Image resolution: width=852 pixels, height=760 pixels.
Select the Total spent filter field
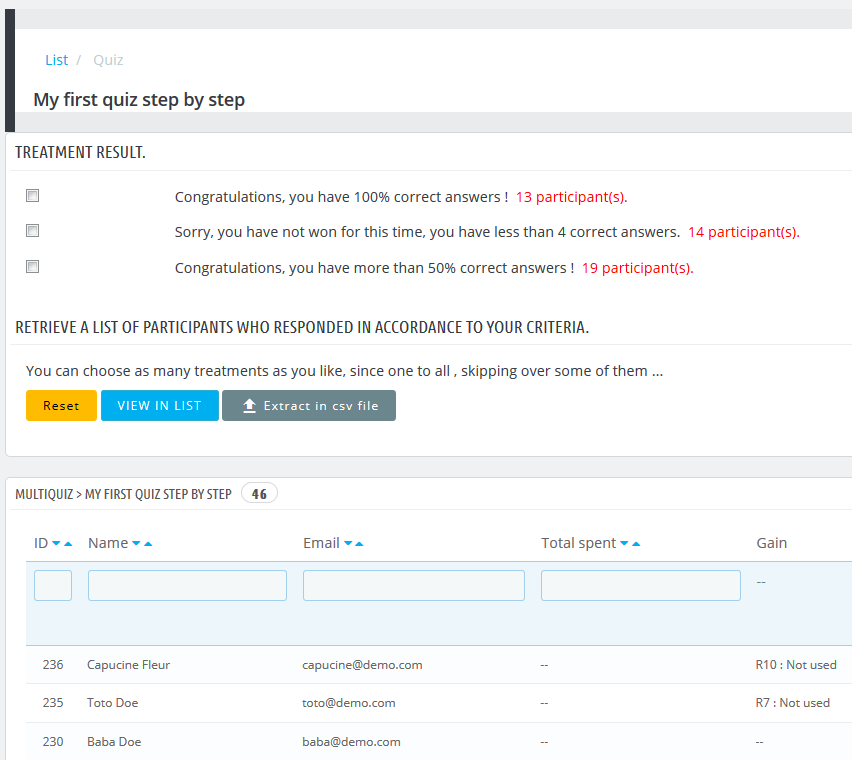pyautogui.click(x=640, y=585)
